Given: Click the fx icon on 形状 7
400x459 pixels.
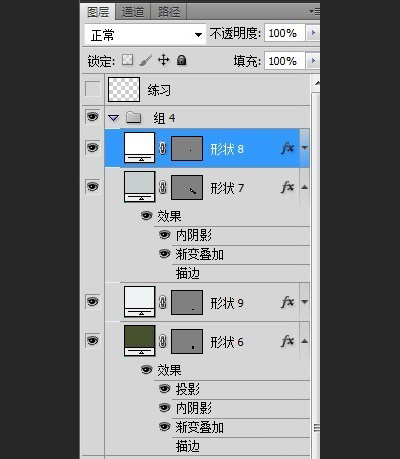Looking at the screenshot, I should tap(287, 187).
